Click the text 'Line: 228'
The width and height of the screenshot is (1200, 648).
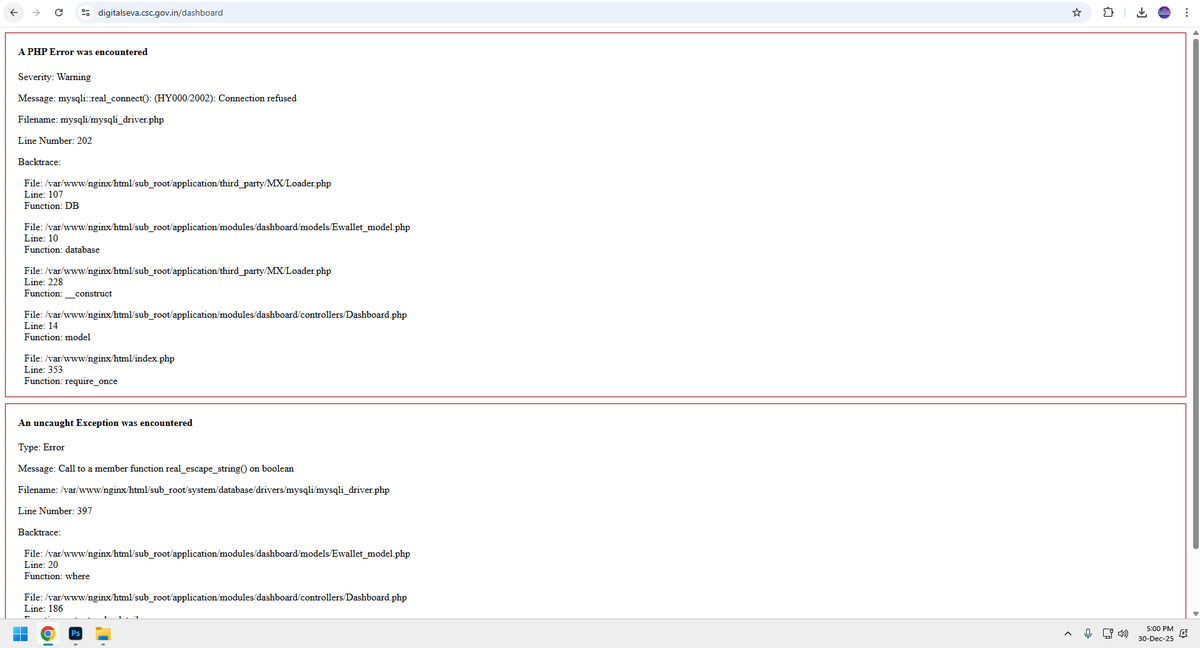(43, 282)
